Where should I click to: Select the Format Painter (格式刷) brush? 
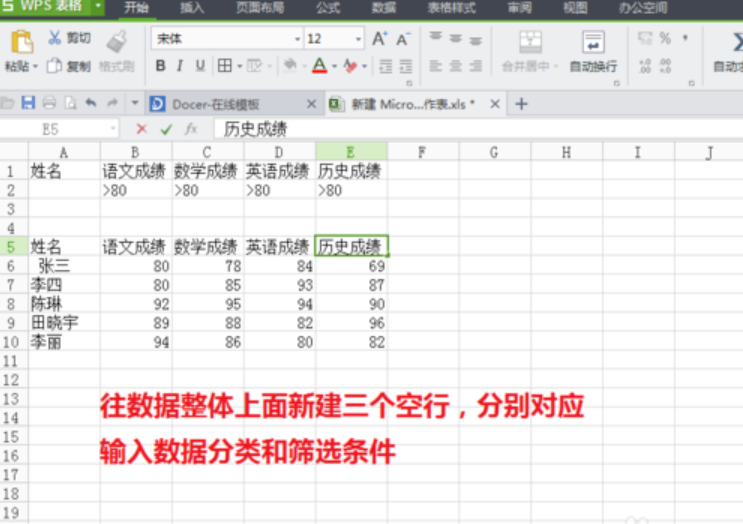click(117, 42)
